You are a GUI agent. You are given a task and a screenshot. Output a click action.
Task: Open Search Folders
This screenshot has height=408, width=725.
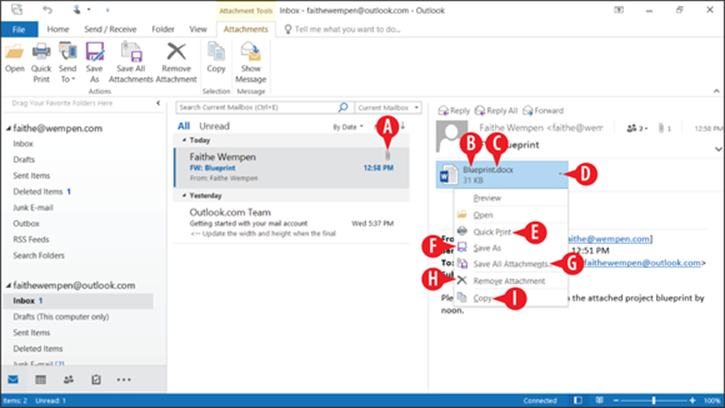39,255
